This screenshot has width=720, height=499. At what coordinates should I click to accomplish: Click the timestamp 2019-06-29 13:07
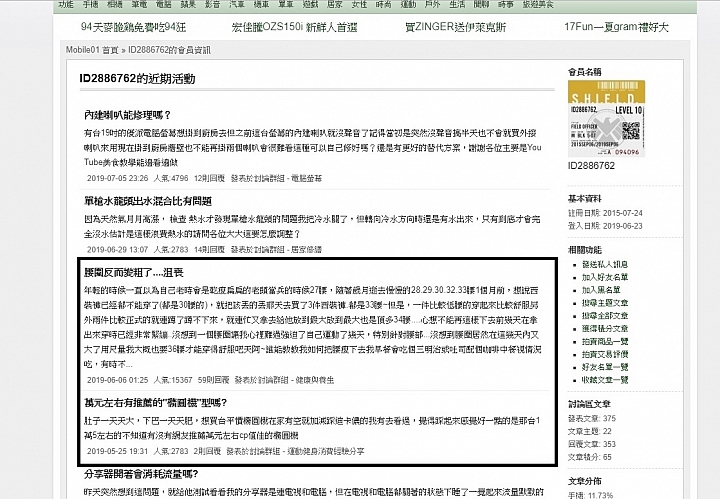click(118, 249)
